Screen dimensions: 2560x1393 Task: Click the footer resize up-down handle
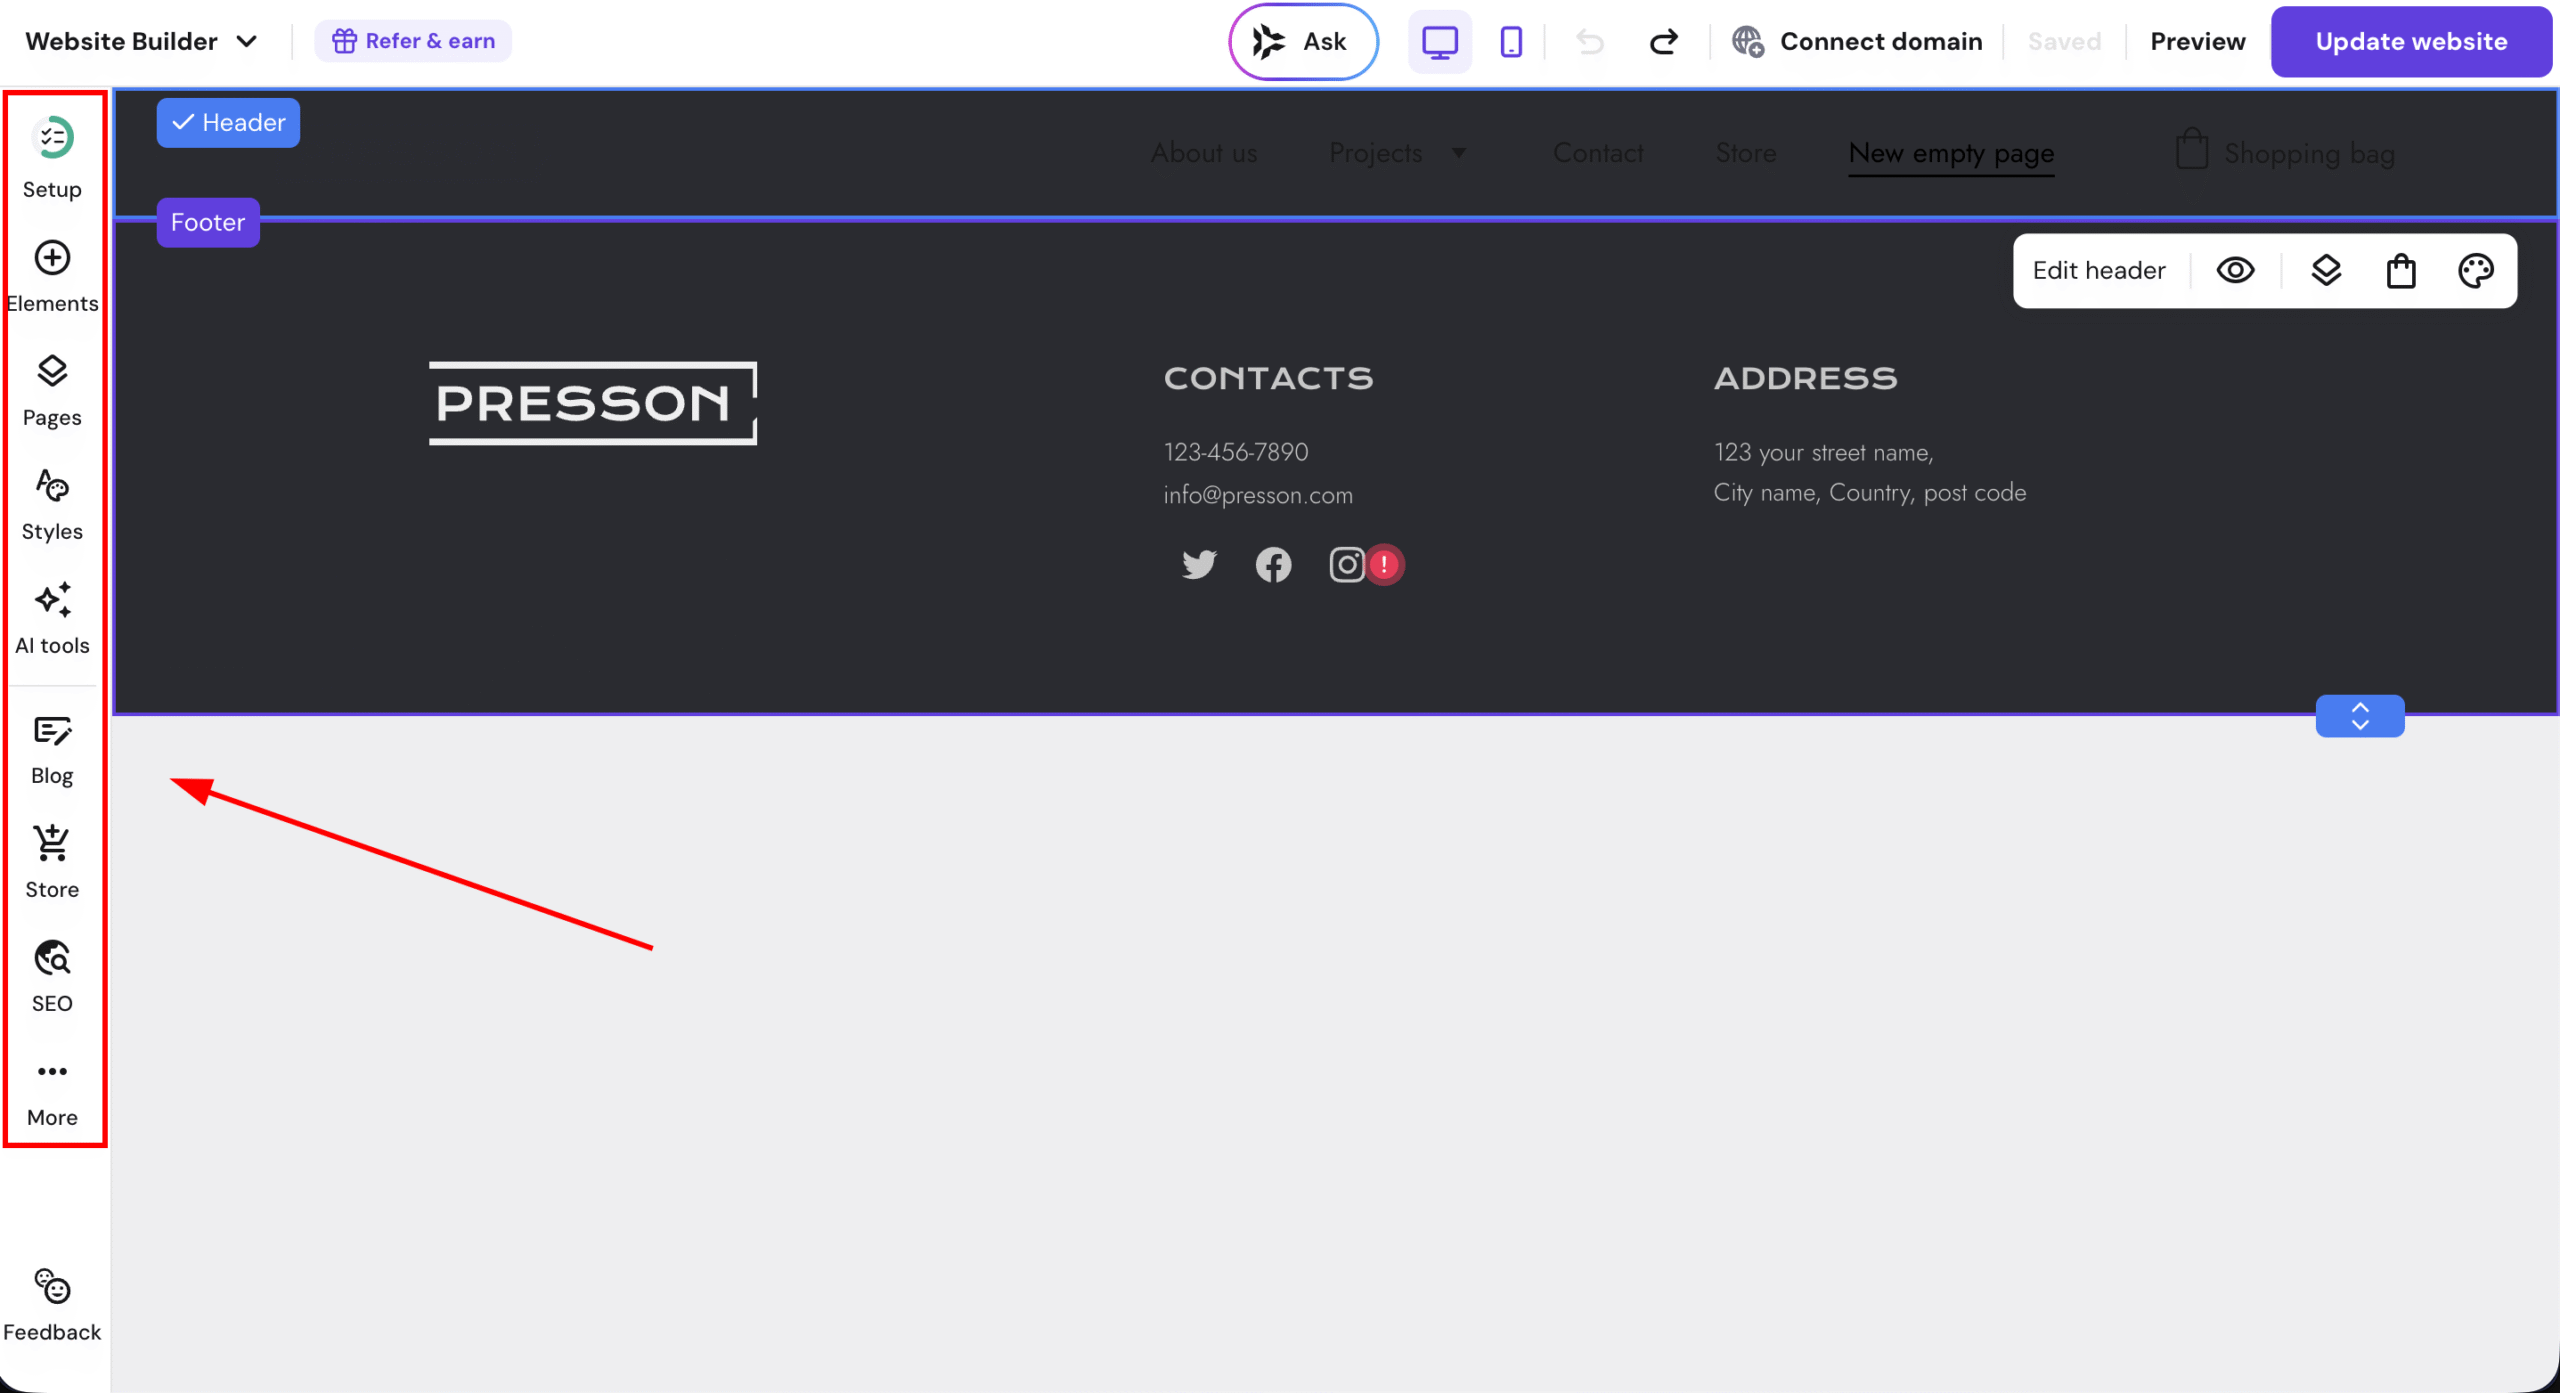[x=2359, y=716]
